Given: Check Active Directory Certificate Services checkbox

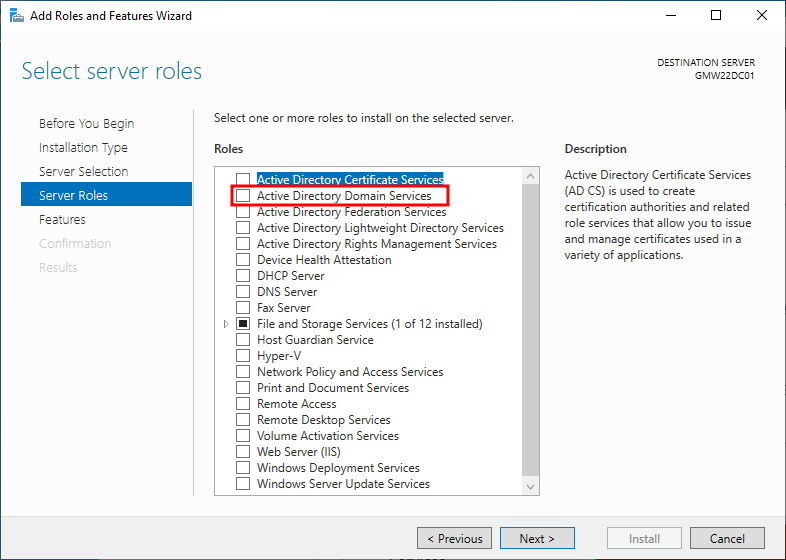Looking at the screenshot, I should click(x=243, y=179).
